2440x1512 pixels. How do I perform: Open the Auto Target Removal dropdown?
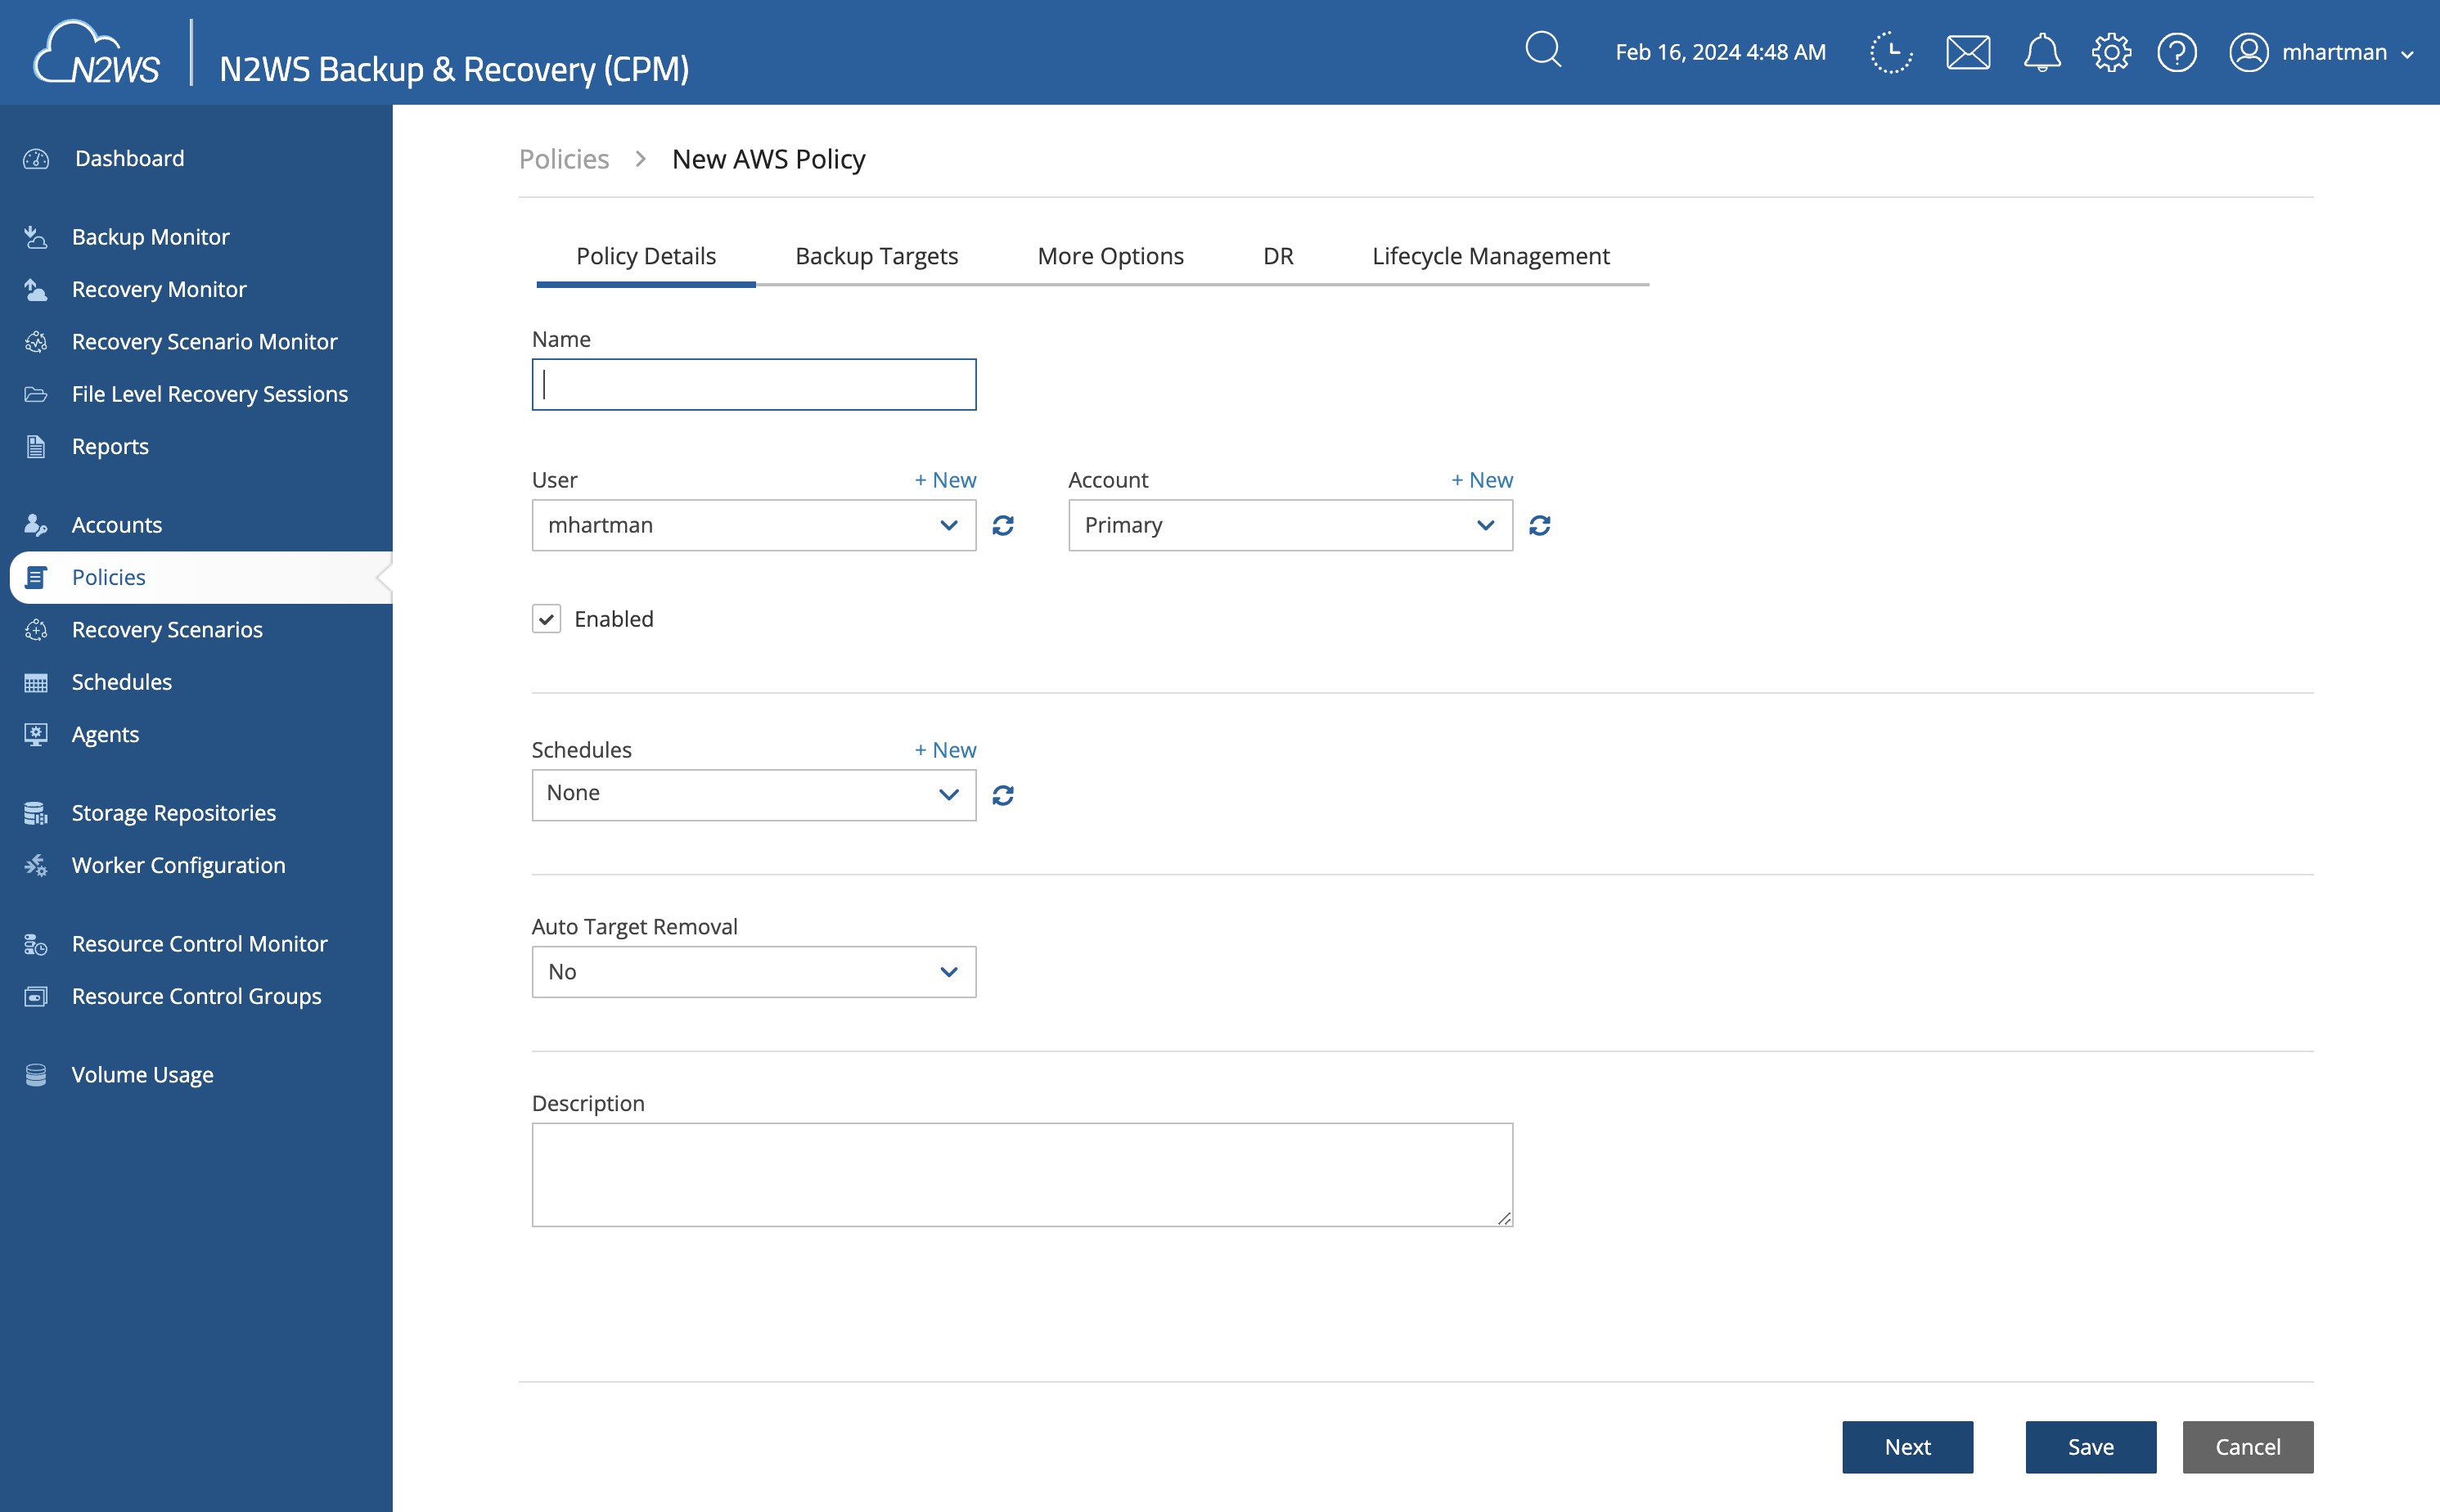(x=753, y=972)
